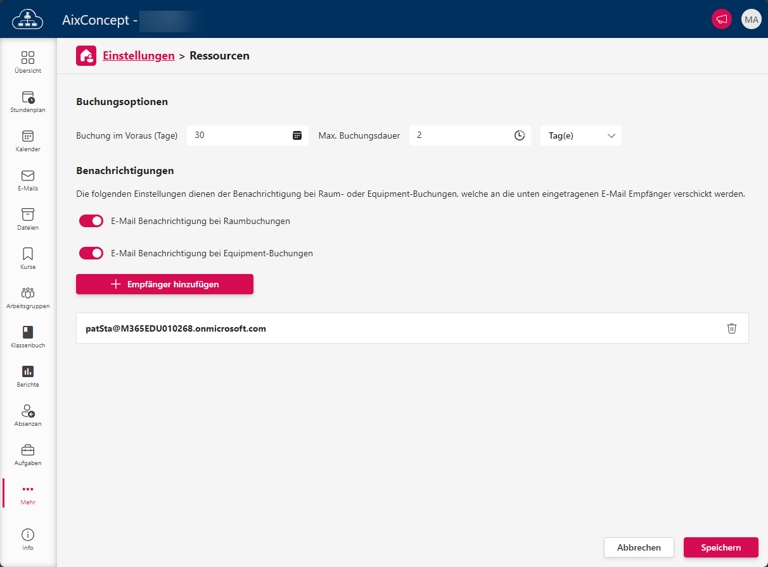
Task: Disable E-Mail notification for Raumbuchungen
Action: (x=91, y=221)
